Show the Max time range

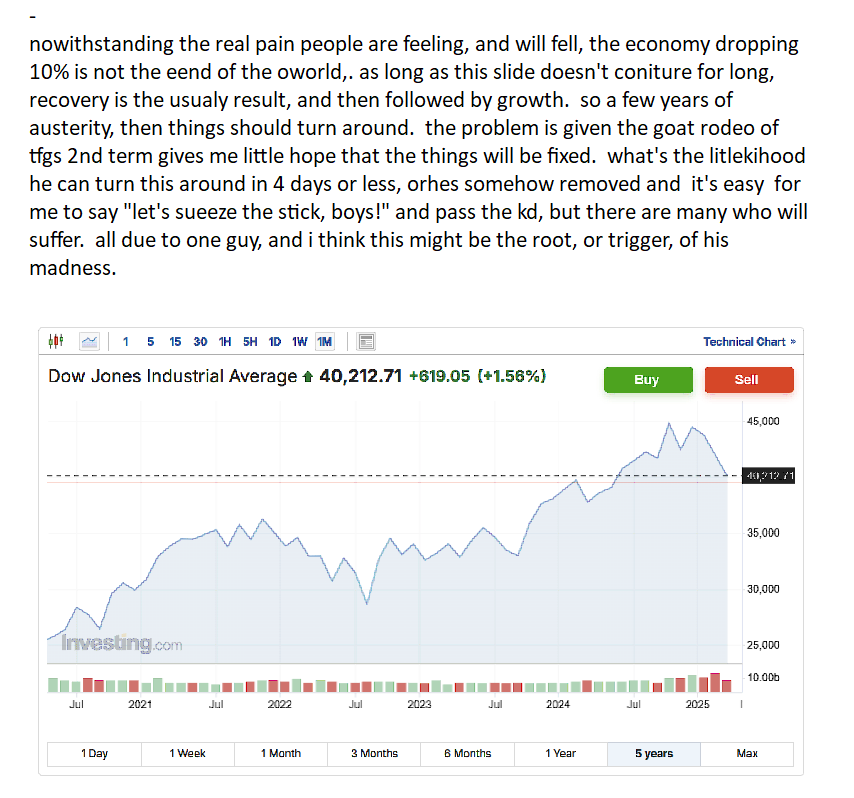coord(747,754)
